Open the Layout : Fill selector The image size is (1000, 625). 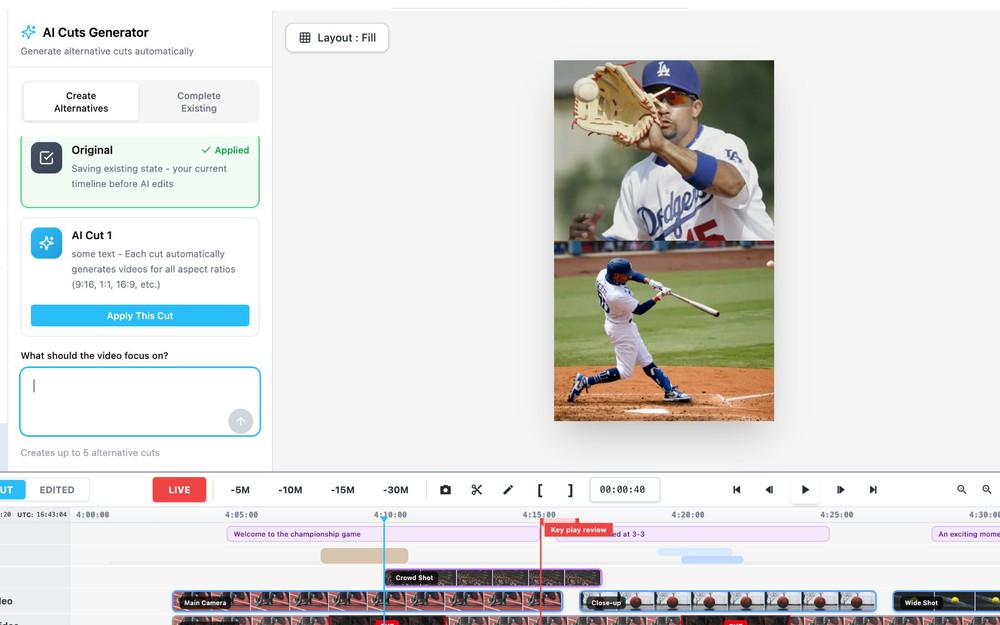click(337, 38)
